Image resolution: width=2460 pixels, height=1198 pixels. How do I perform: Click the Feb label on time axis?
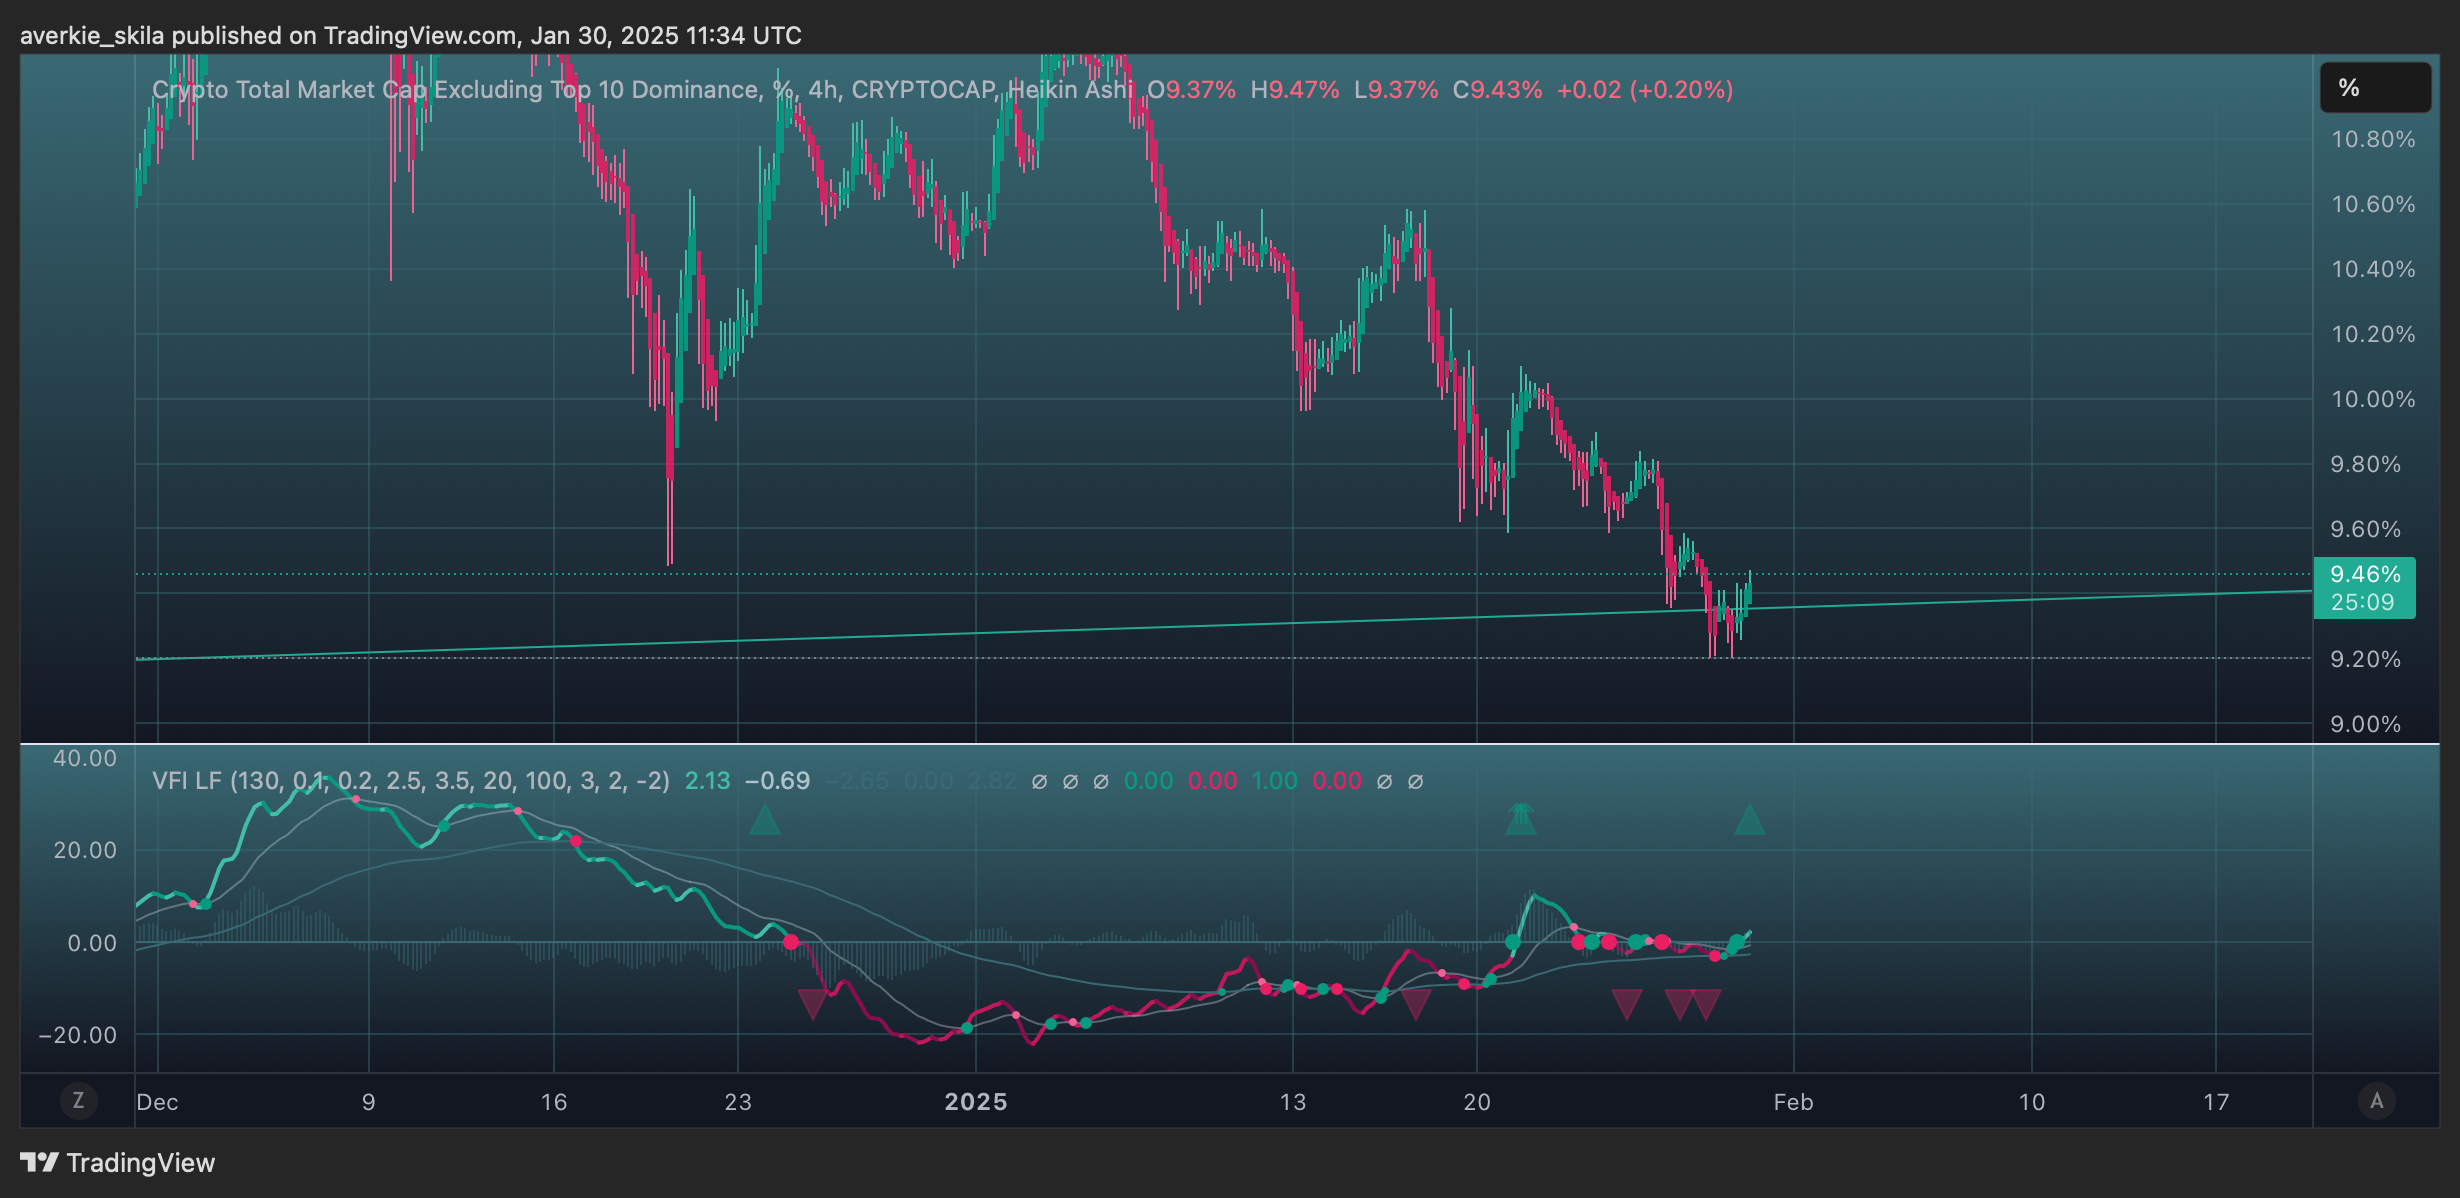tap(1793, 1102)
